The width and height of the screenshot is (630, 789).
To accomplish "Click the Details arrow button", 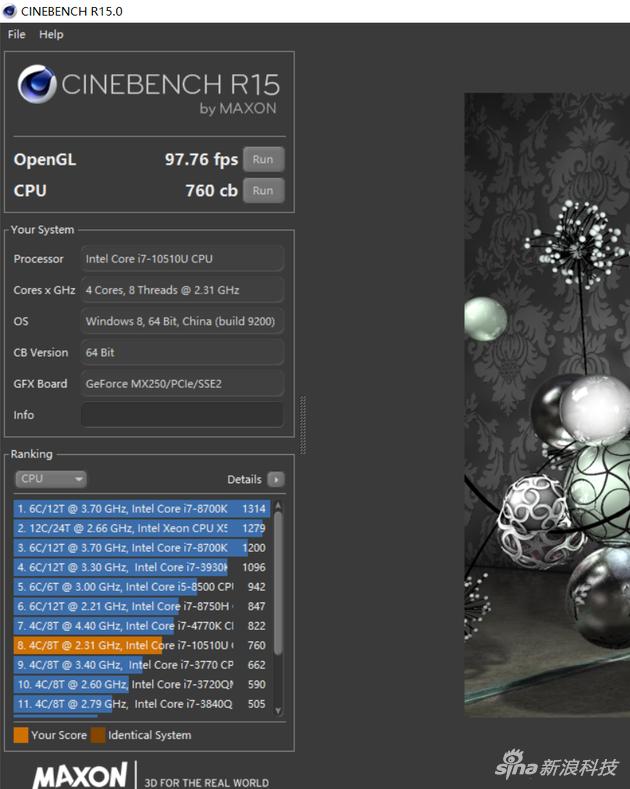I will (x=276, y=480).
